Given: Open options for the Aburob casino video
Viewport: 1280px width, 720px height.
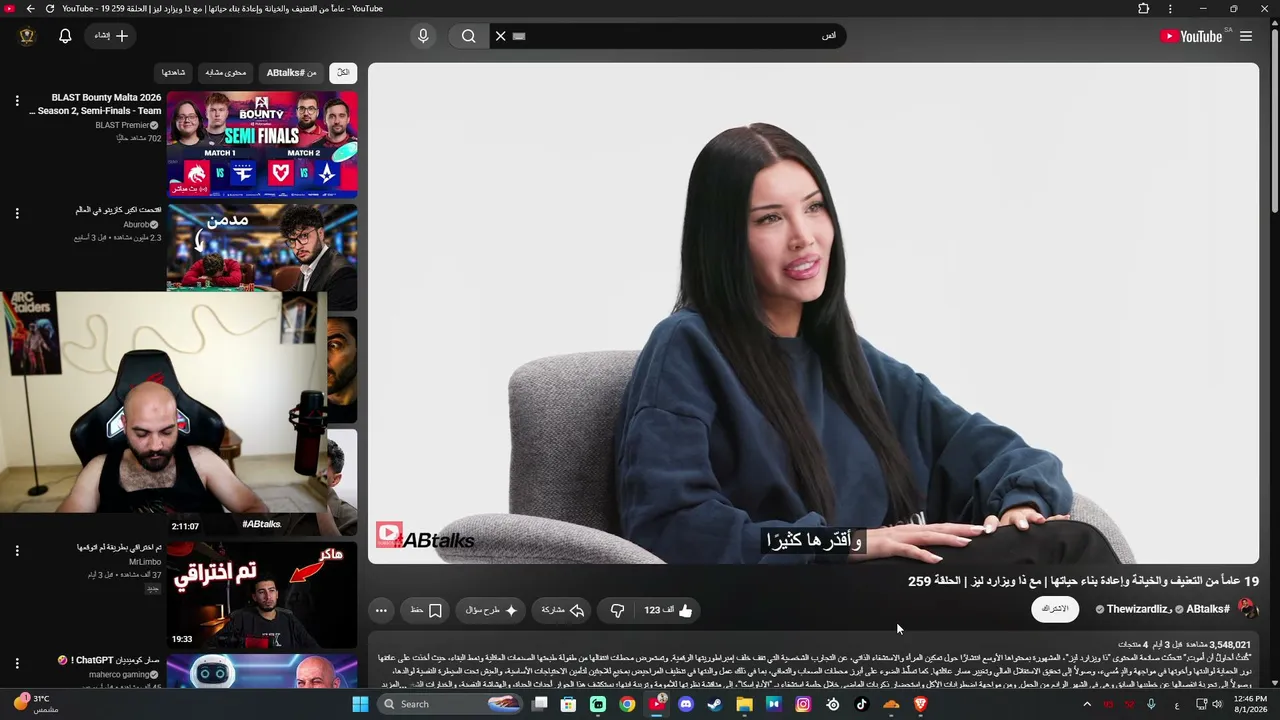Looking at the screenshot, I should (x=17, y=213).
